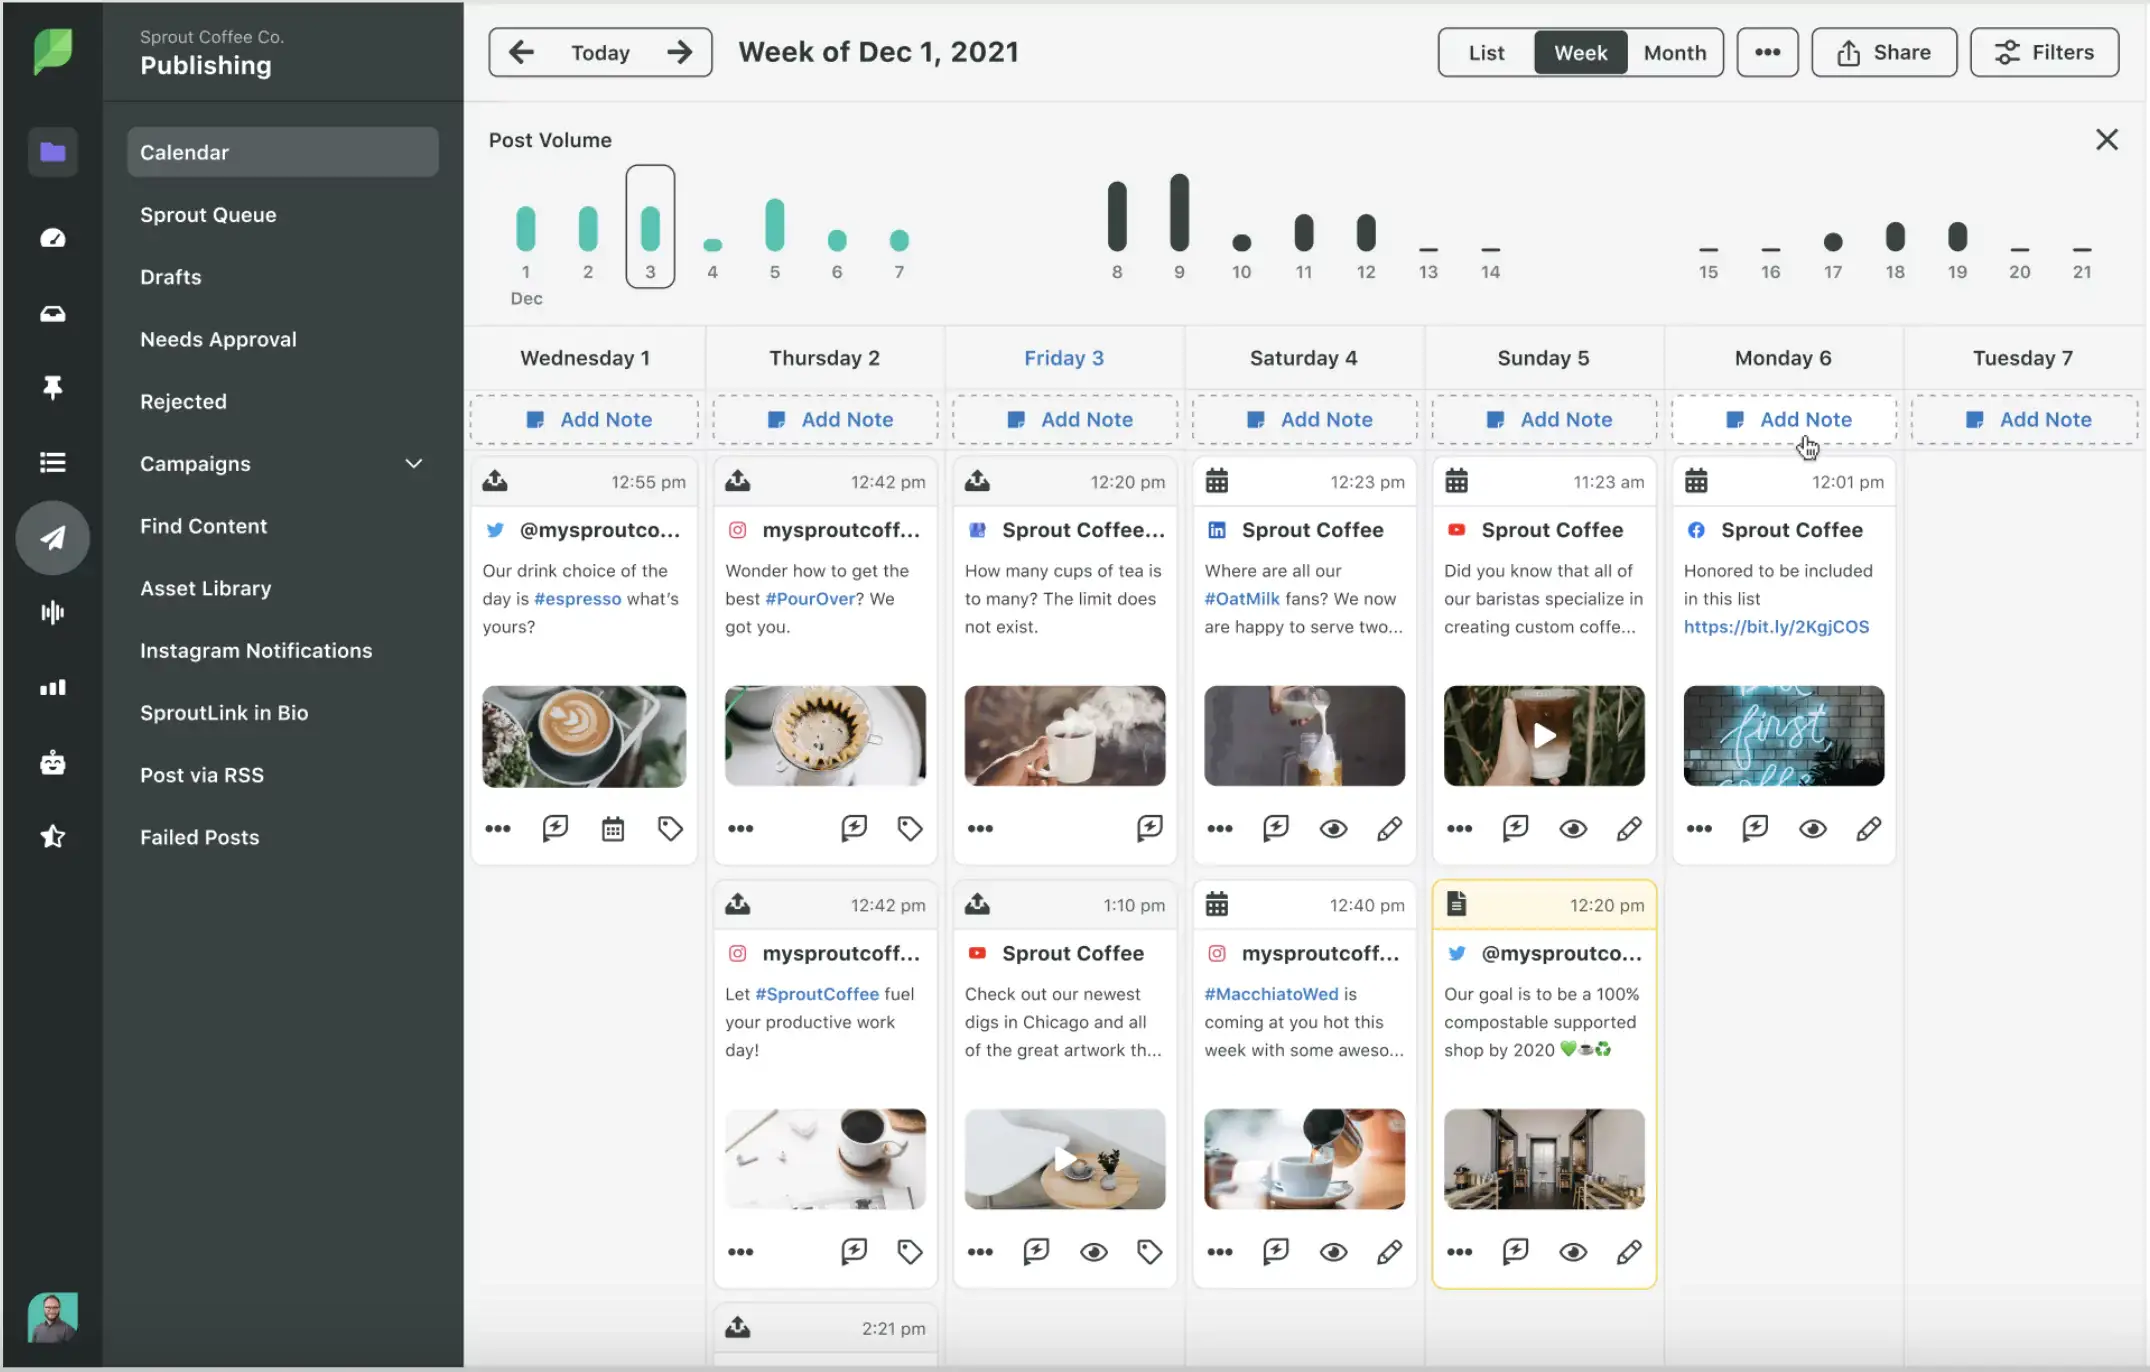Add Note on Wednesday 1
2150x1372 pixels.
584,420
